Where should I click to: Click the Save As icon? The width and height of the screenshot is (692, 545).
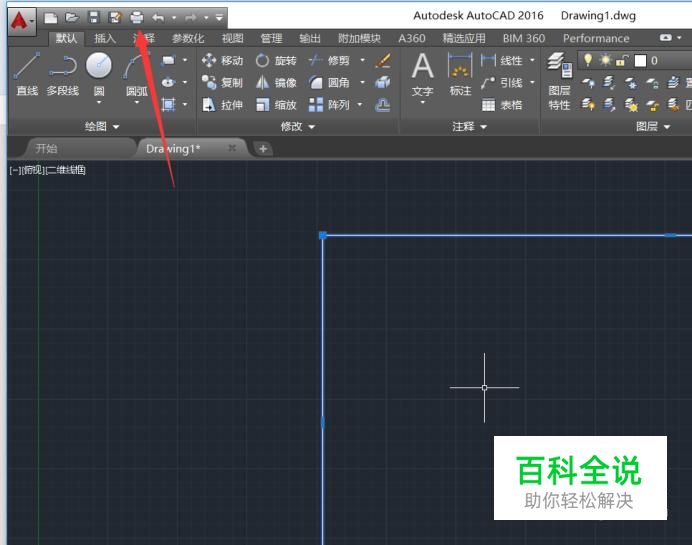coord(115,18)
